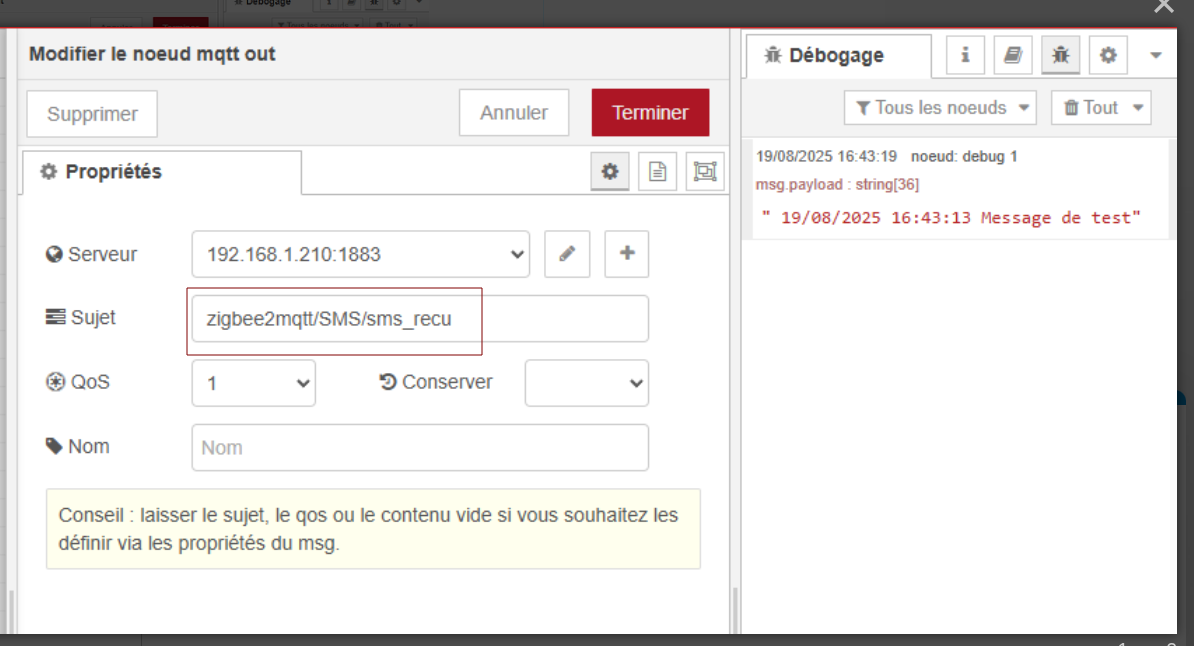Switch to the Propriétés tab
This screenshot has width=1194, height=646.
(161, 172)
